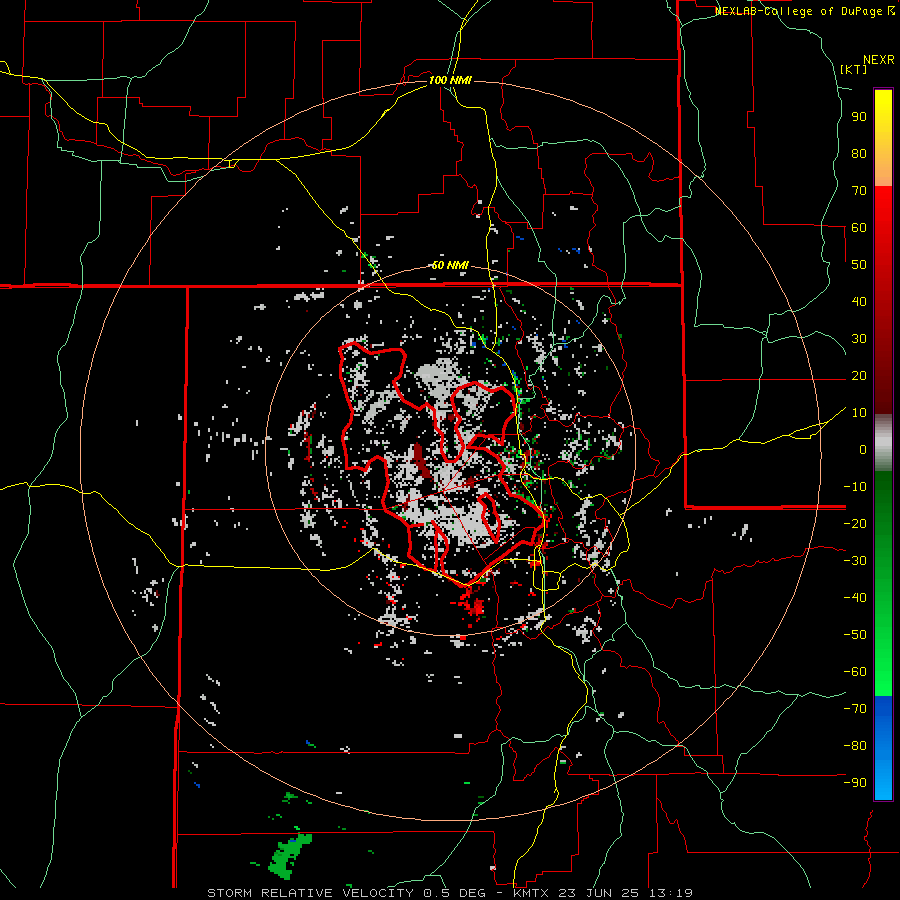900x900 pixels.
Task: Click the green segment of the velocity scale
Action: [883, 583]
